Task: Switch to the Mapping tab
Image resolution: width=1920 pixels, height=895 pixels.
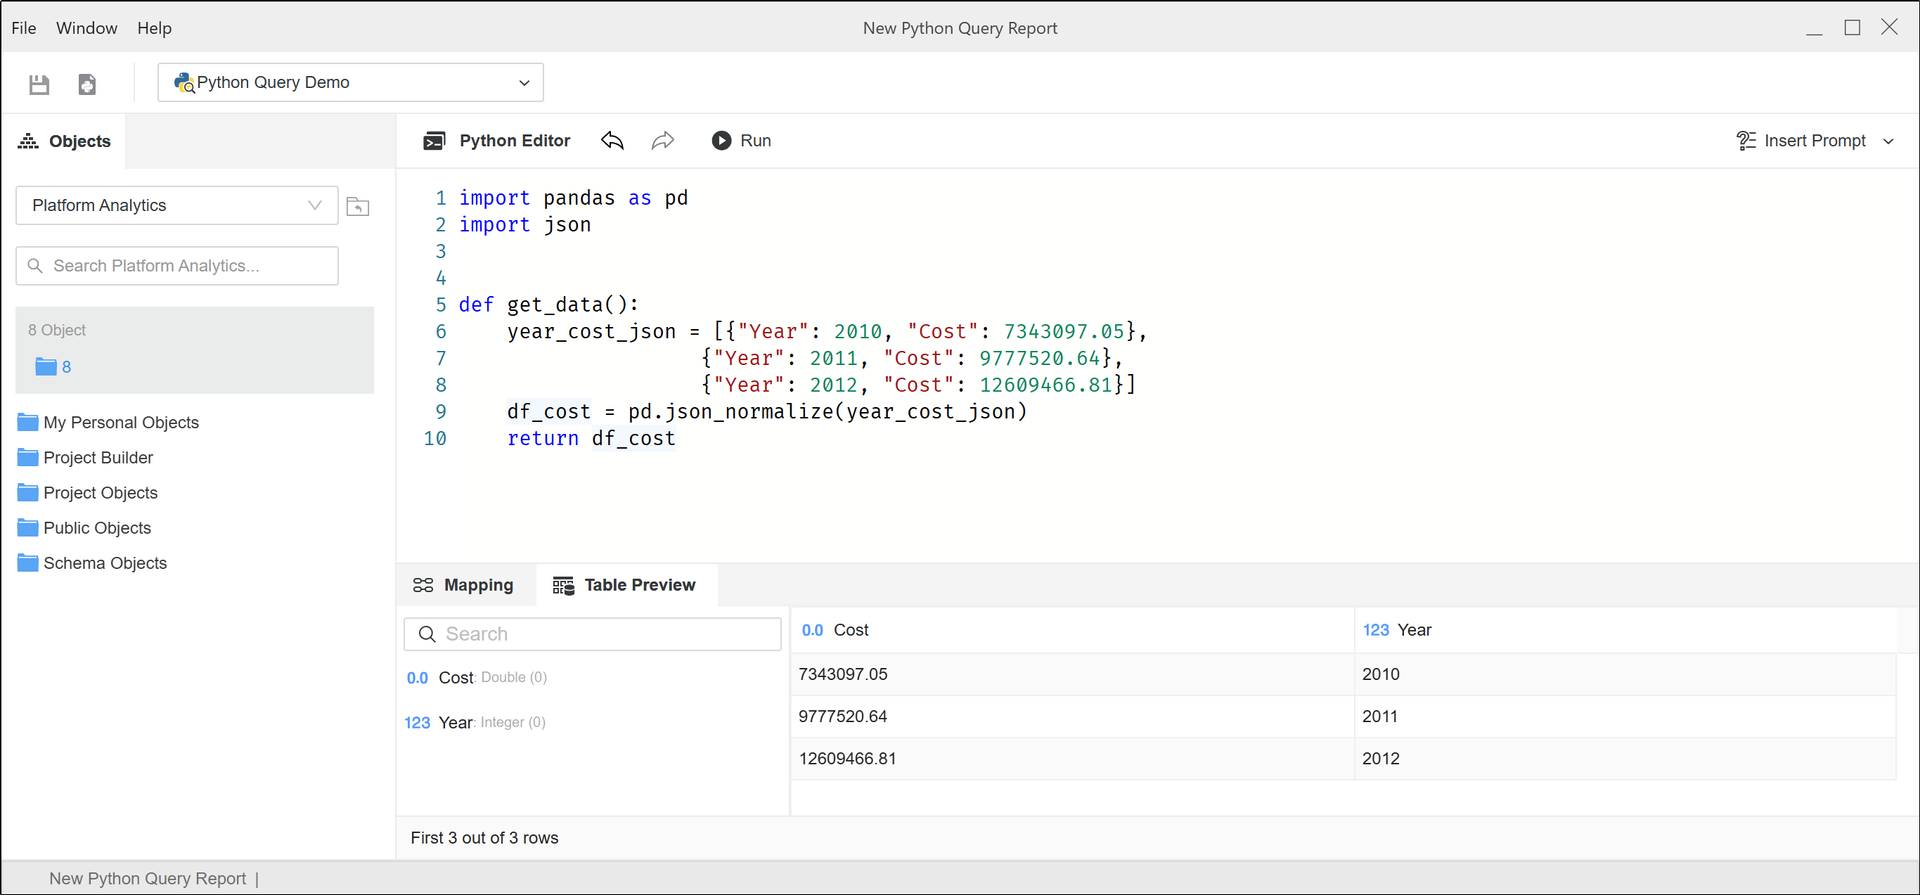Action: click(x=464, y=585)
